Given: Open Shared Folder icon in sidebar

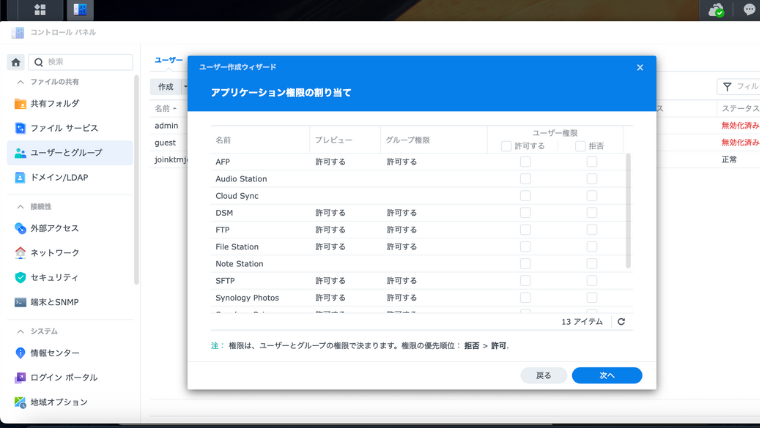Looking at the screenshot, I should tap(21, 104).
